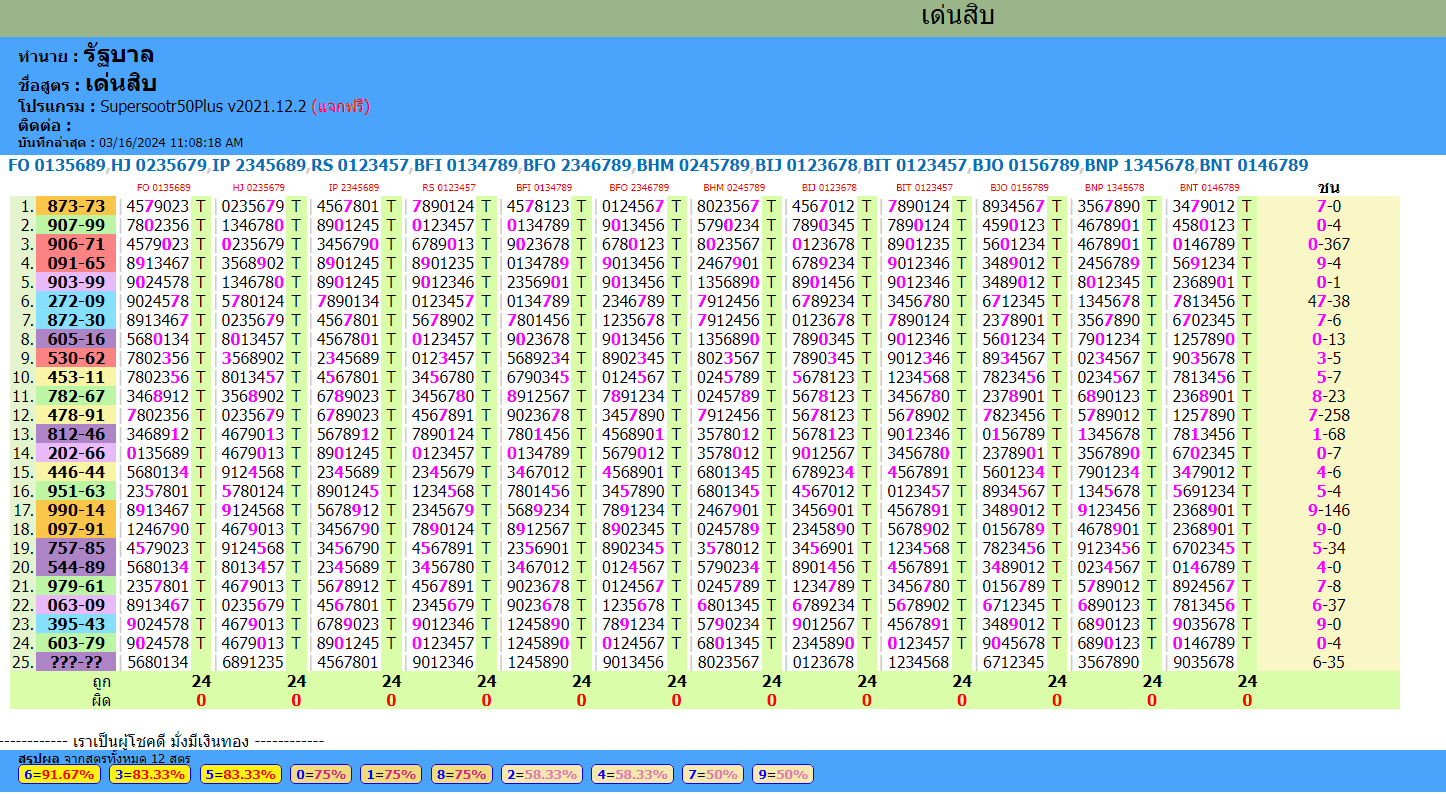Select the large blue IP 2345689 formula heading

(259, 166)
